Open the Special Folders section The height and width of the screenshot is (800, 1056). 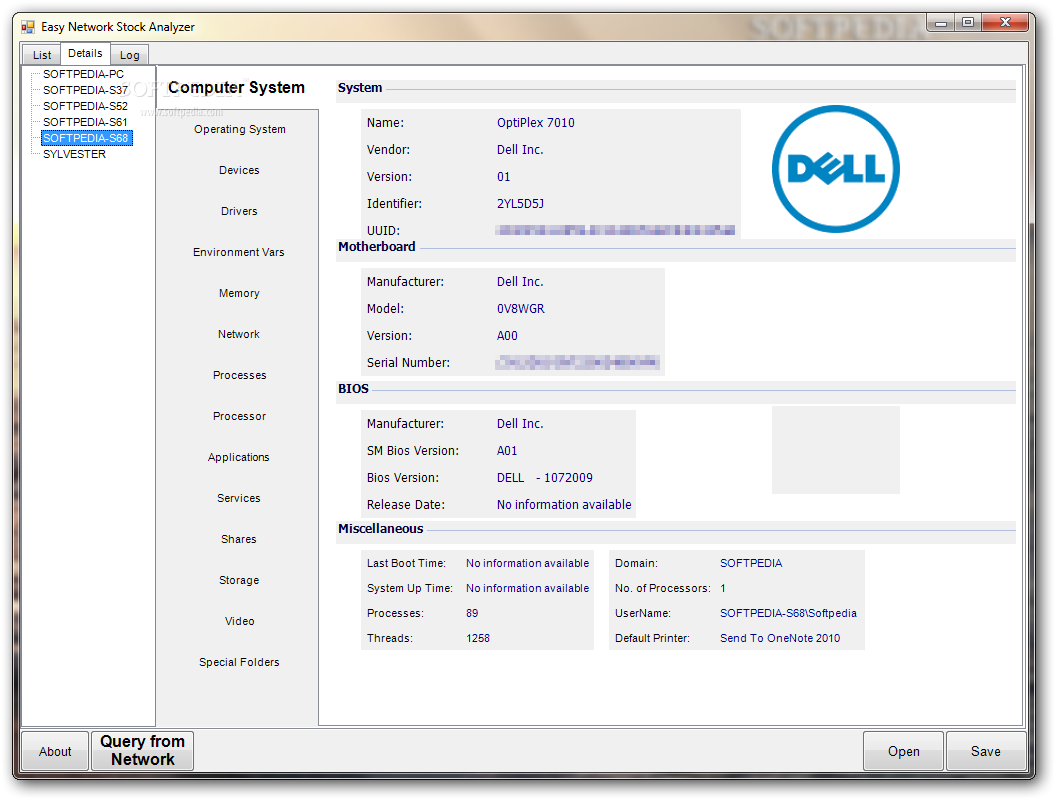tap(239, 663)
